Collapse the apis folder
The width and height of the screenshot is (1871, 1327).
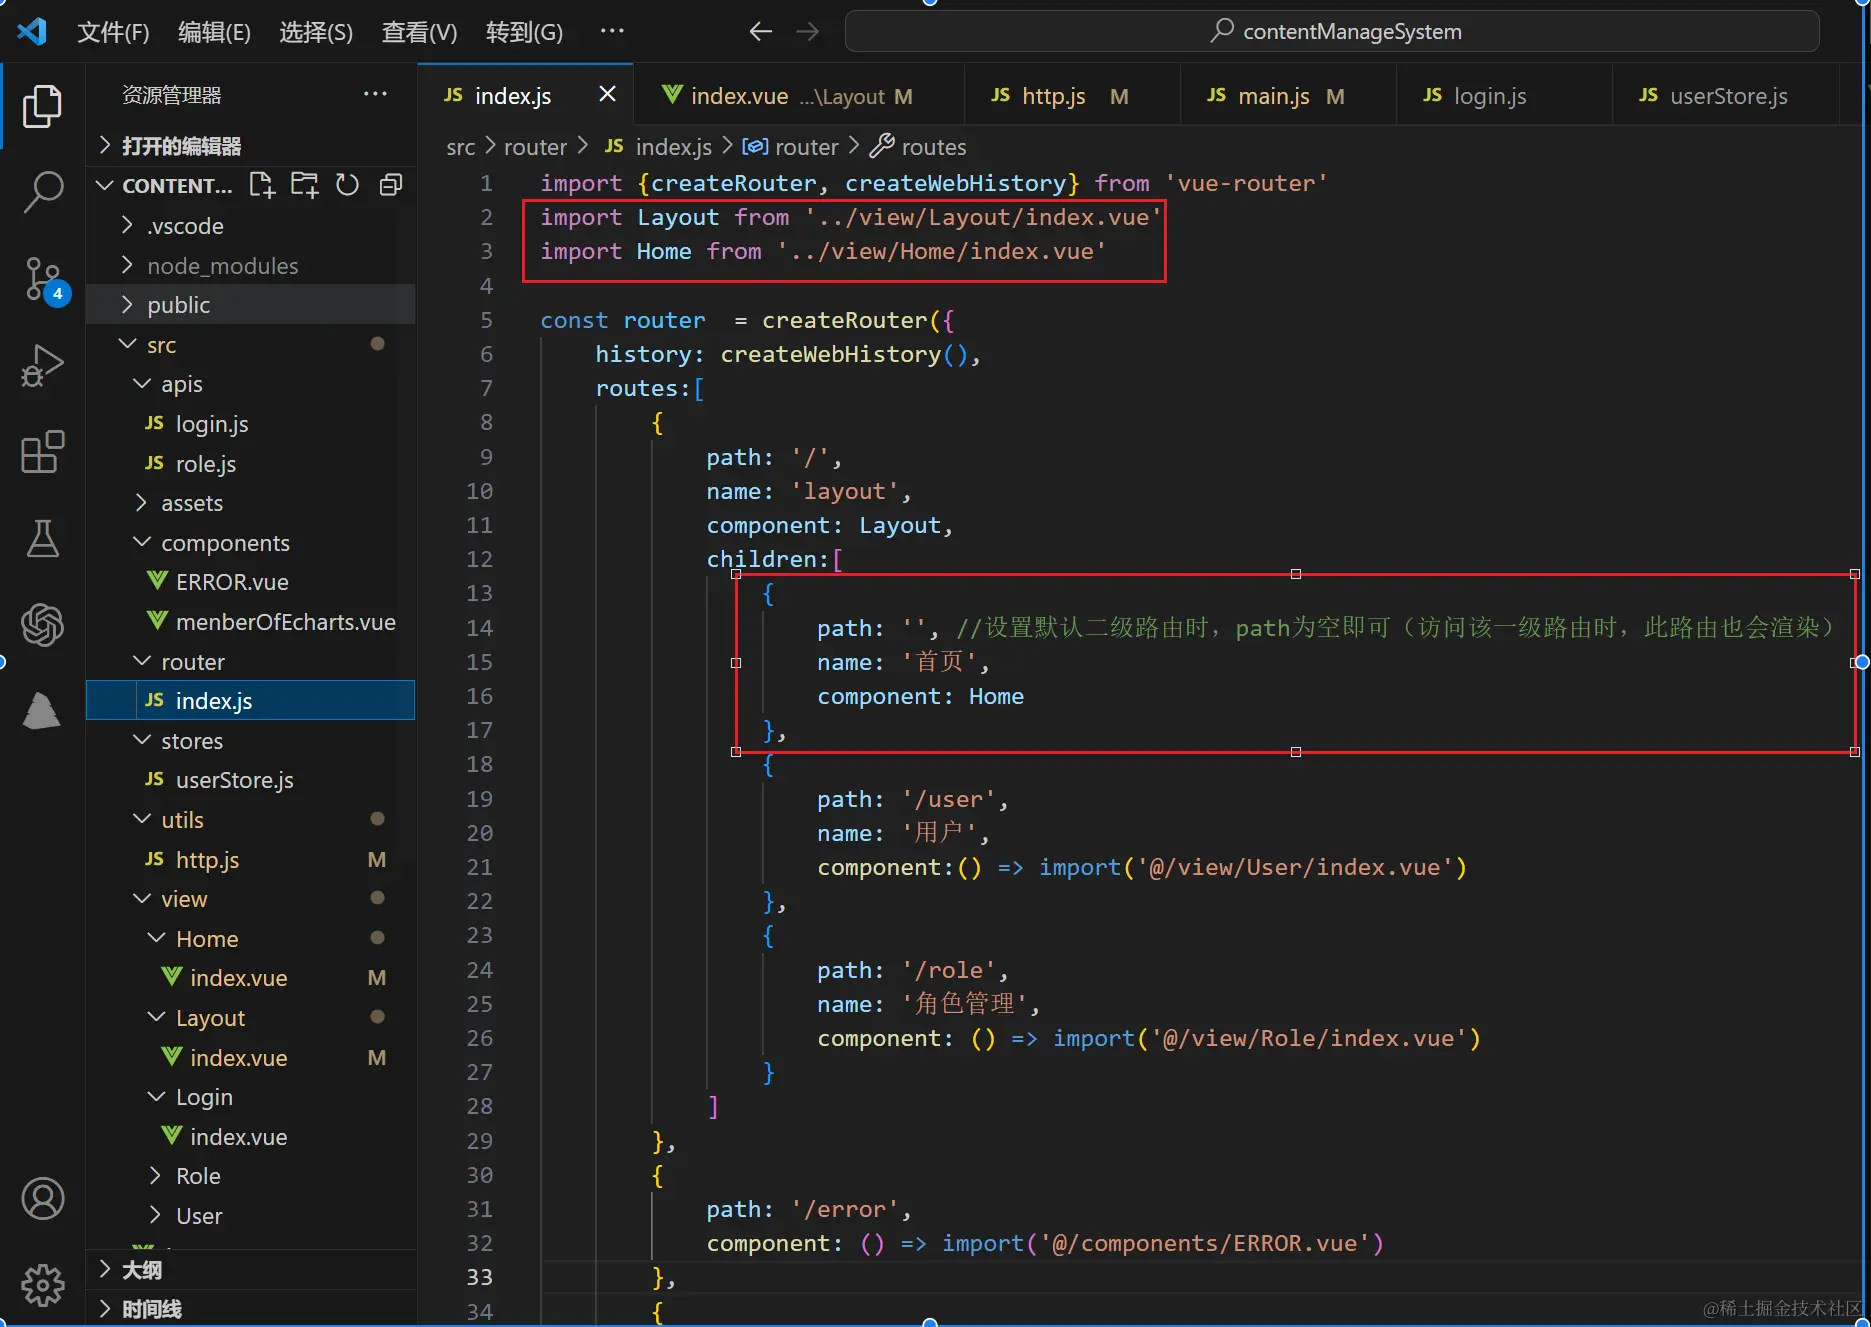click(x=251, y=384)
